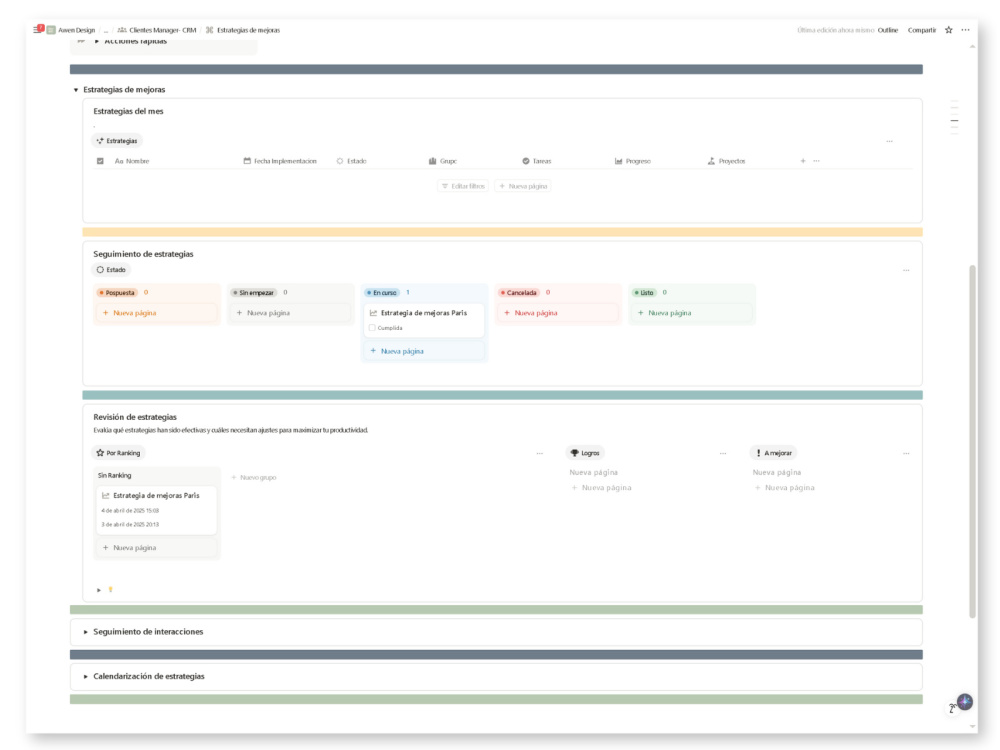
Task: Expand Seguimiento de interacciones section
Action: (85, 632)
